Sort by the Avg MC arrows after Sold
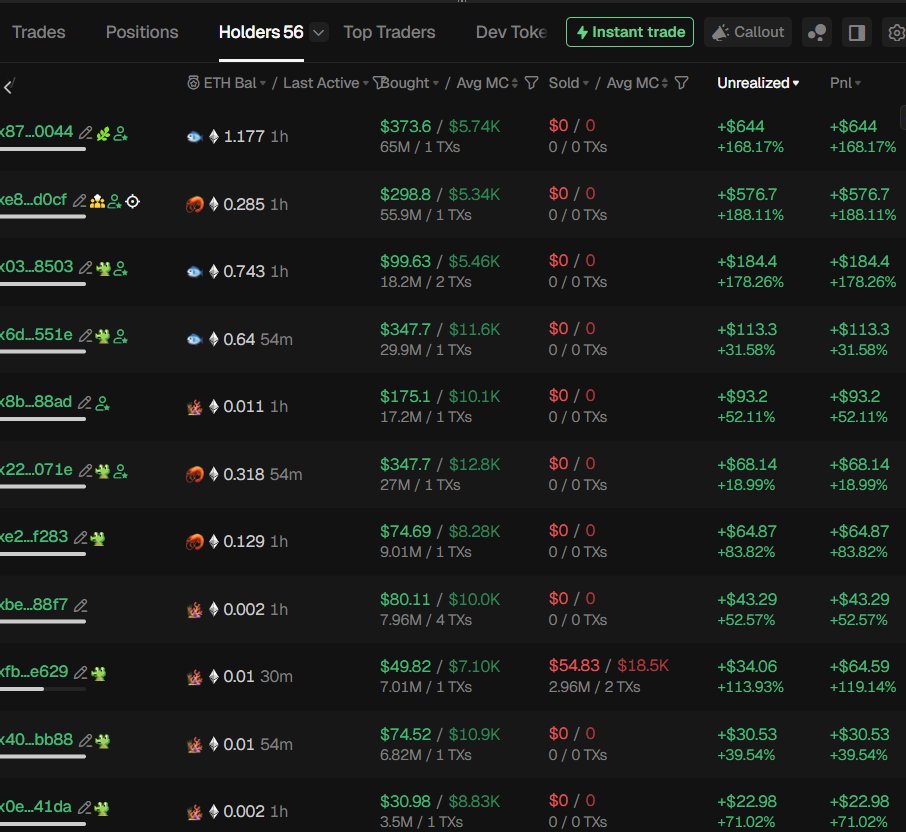This screenshot has width=906, height=832. coord(664,83)
